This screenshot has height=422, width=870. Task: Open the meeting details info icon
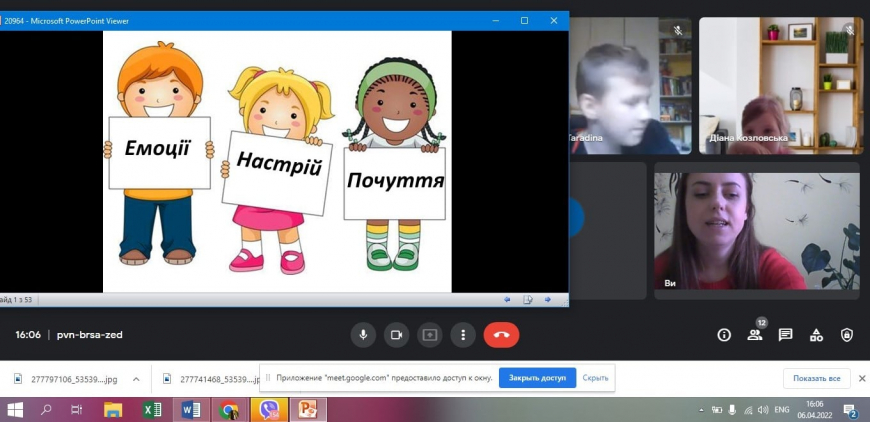point(724,335)
